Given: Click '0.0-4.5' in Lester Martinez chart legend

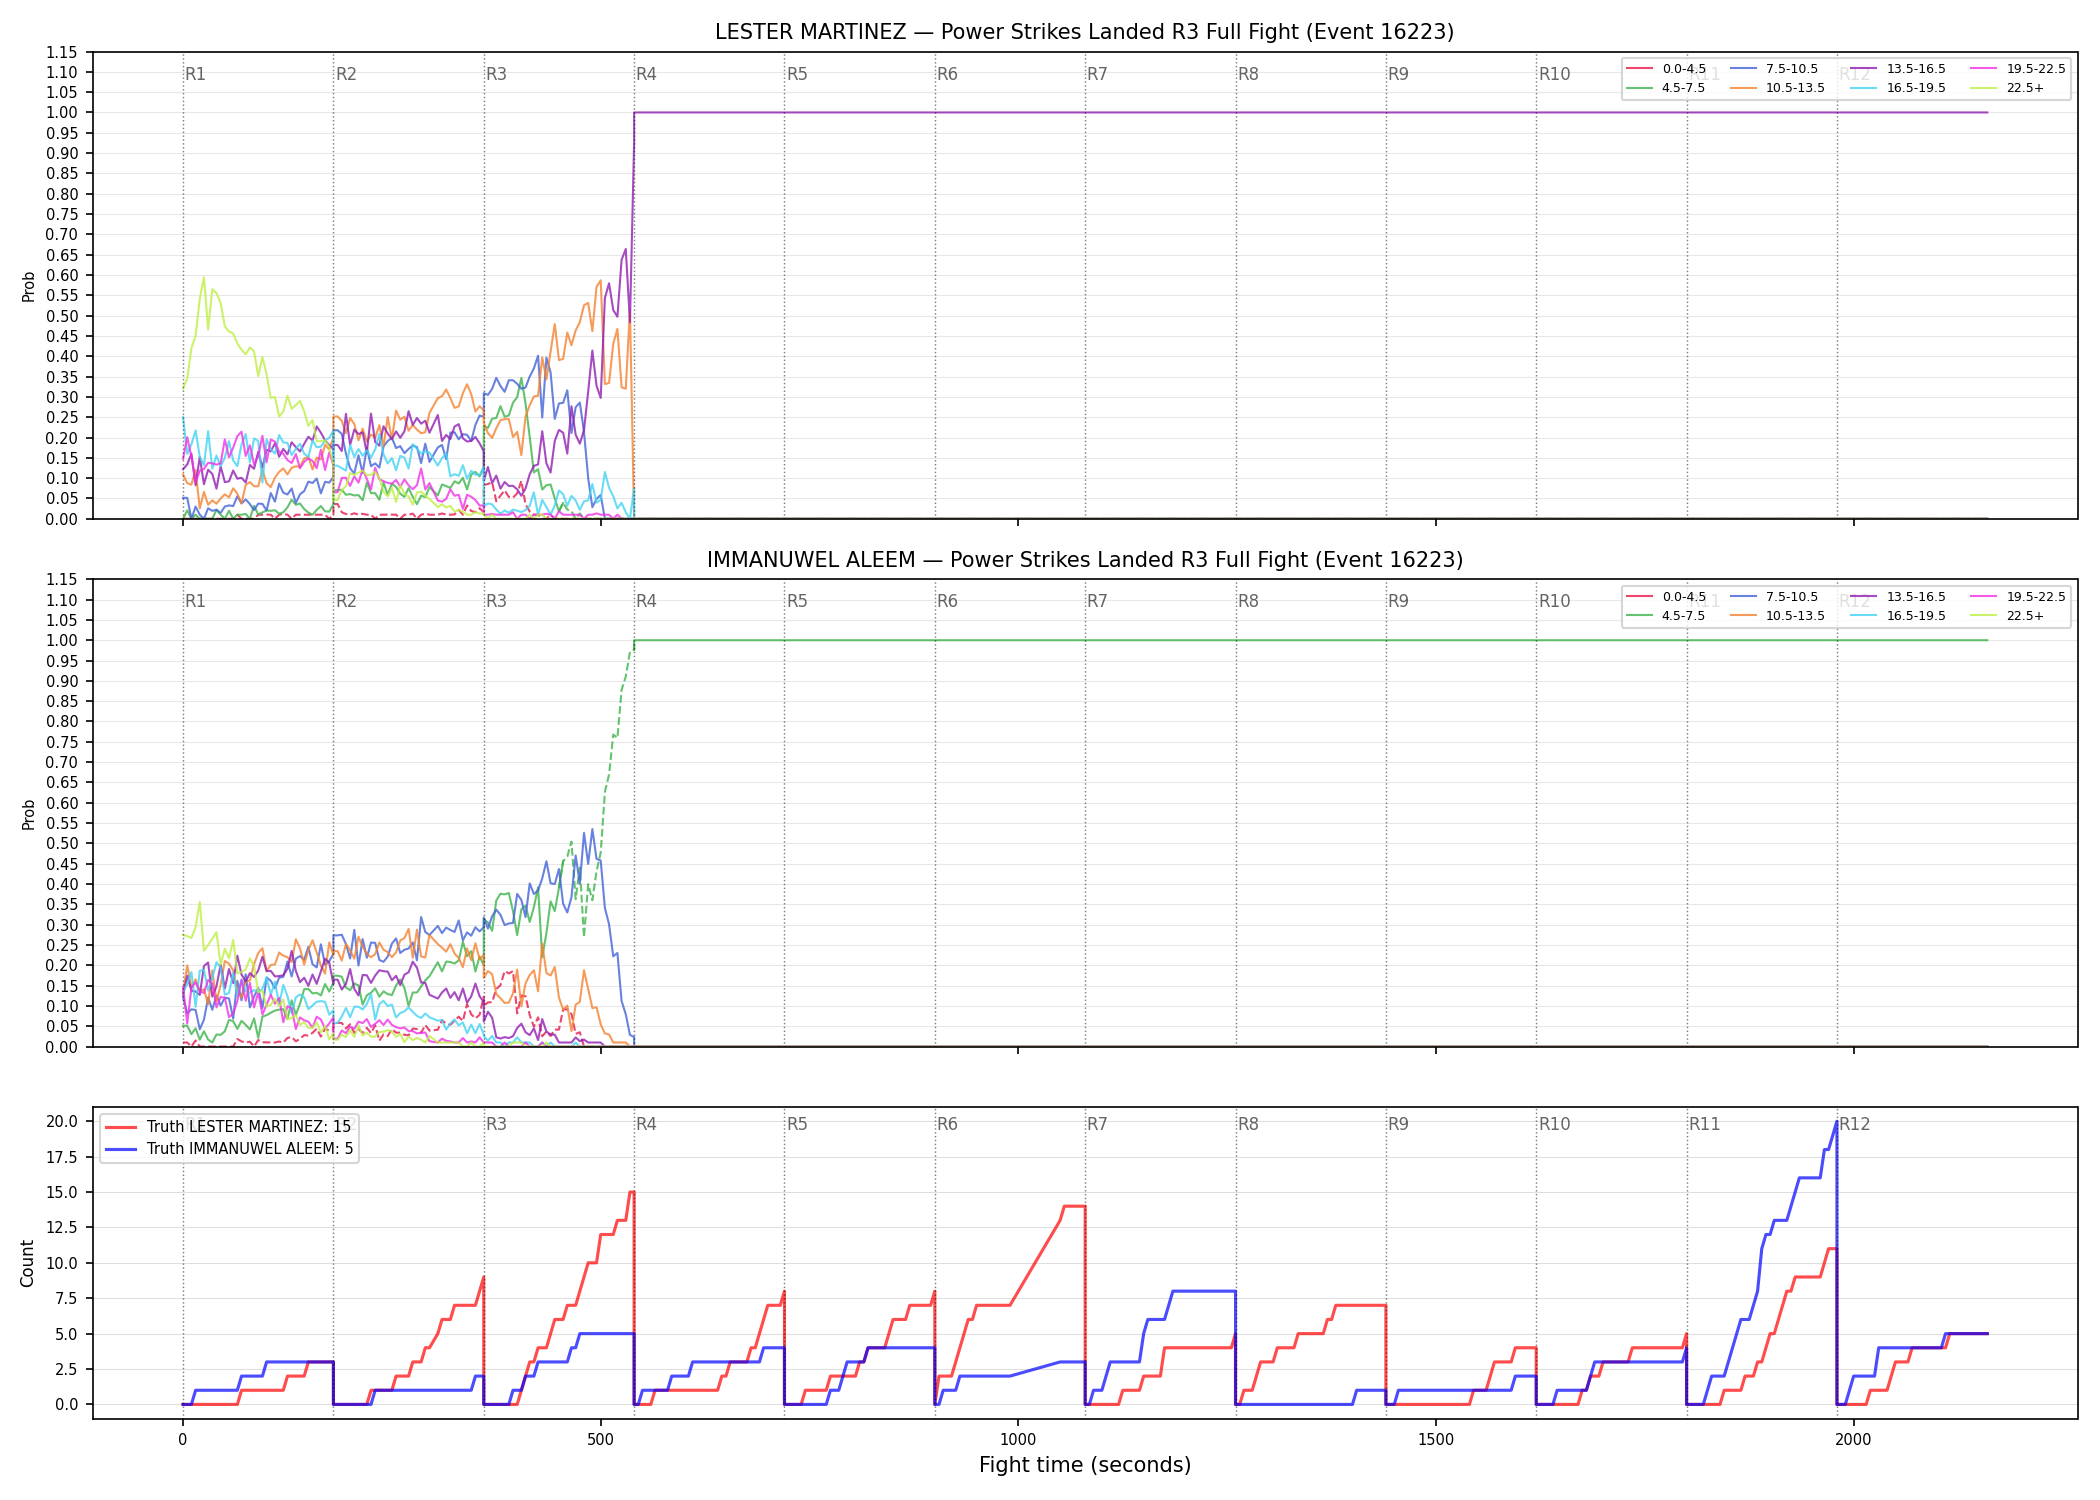Looking at the screenshot, I should [x=1684, y=69].
